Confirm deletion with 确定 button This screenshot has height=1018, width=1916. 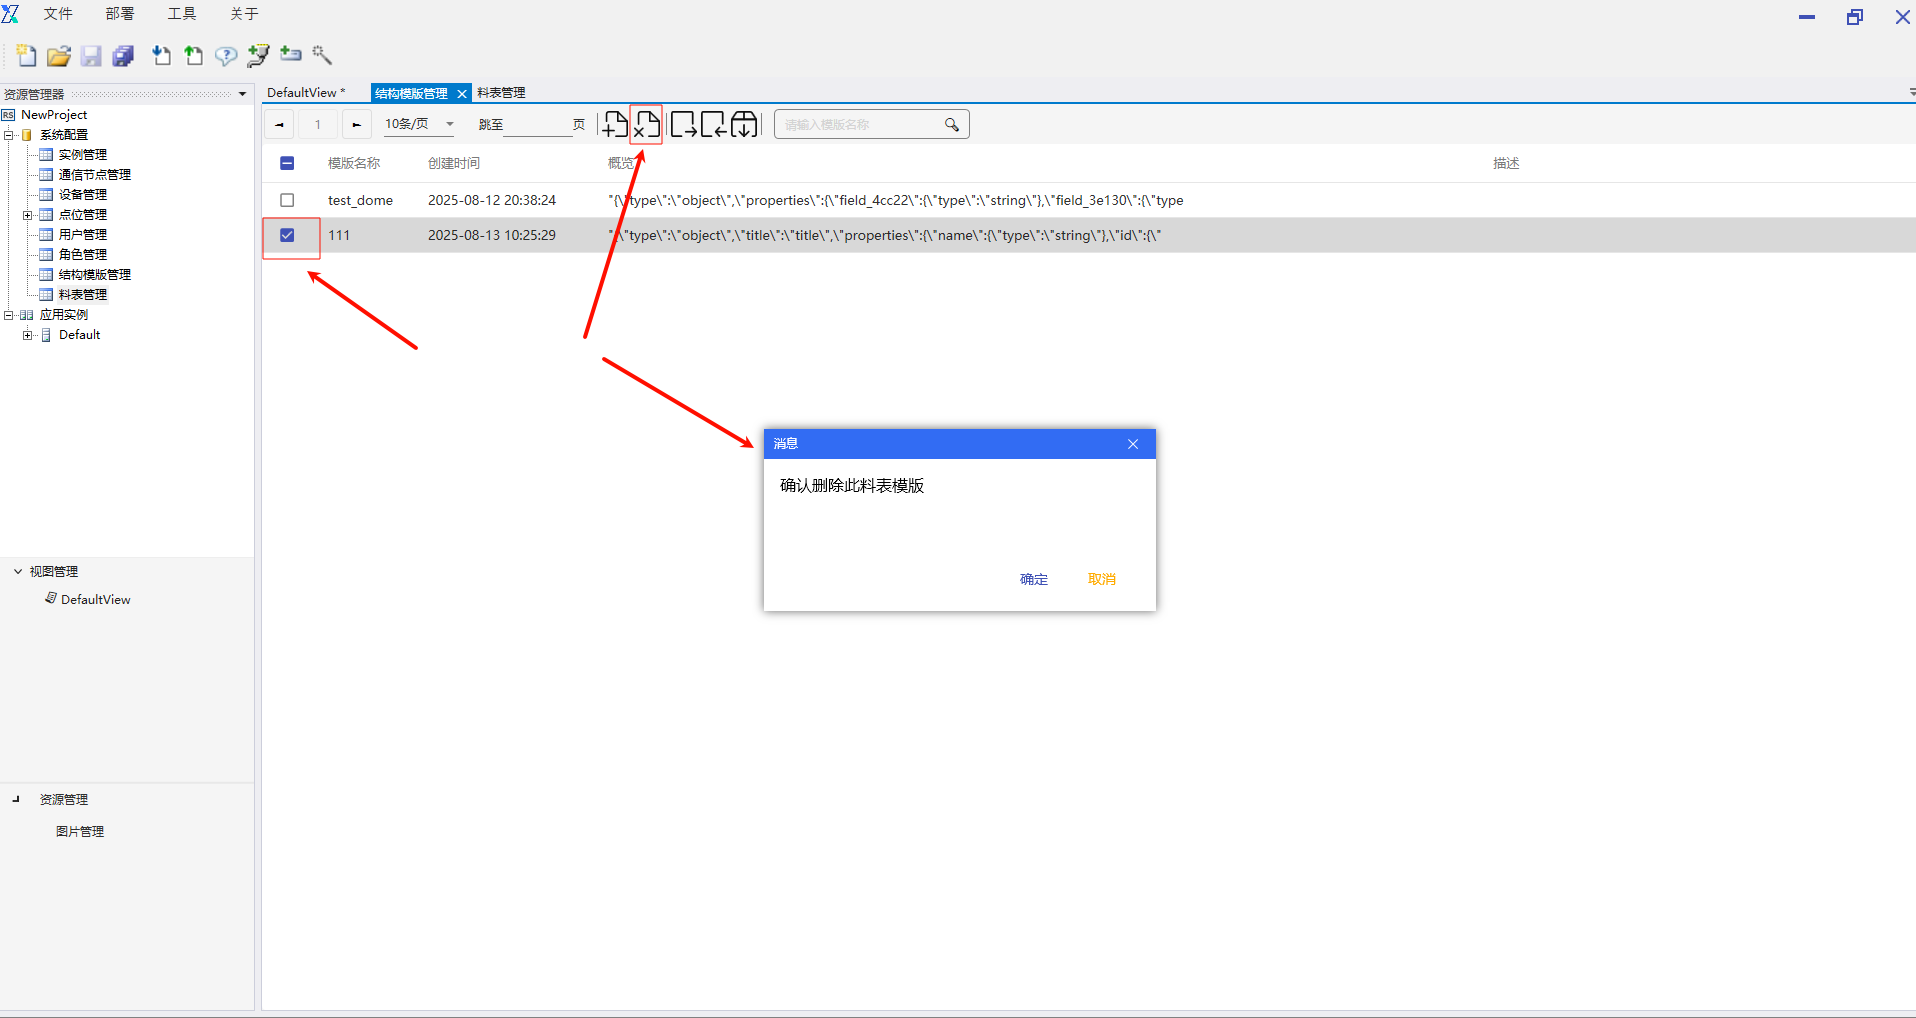[x=1033, y=579]
